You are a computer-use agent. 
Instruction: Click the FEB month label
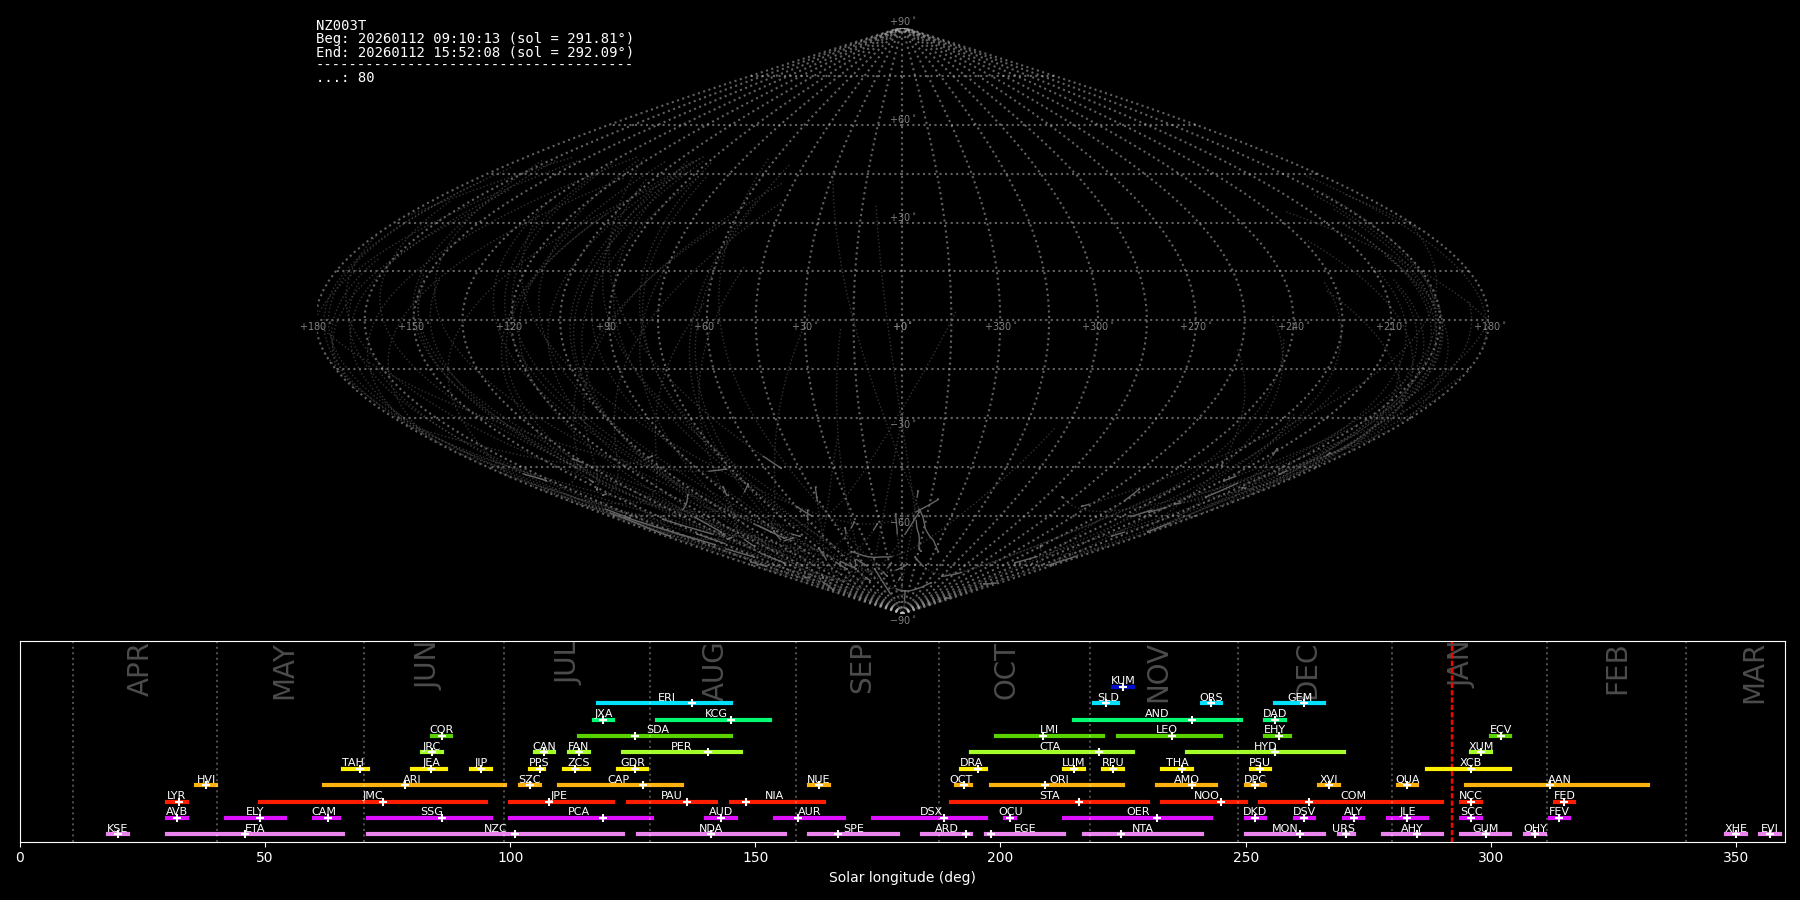[1617, 670]
